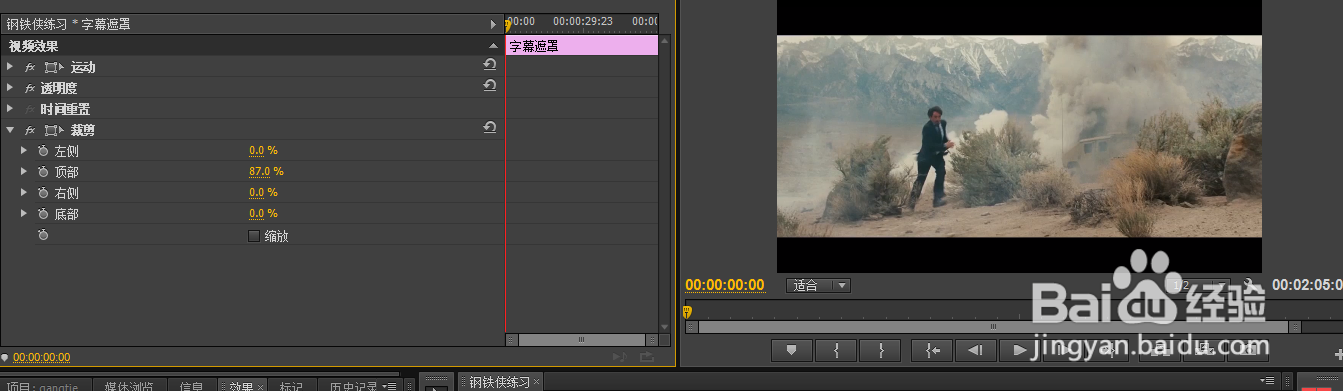1343x391 pixels.
Task: Expand the 时间重置 effect group
Action: (10, 109)
